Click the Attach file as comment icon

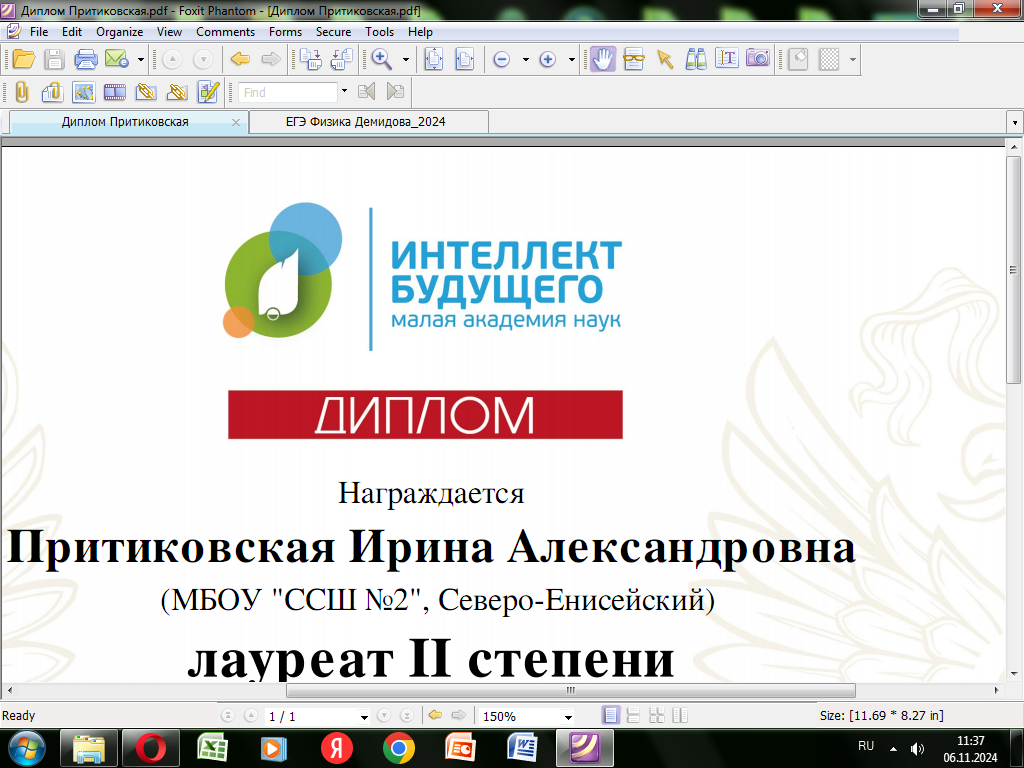(52, 92)
